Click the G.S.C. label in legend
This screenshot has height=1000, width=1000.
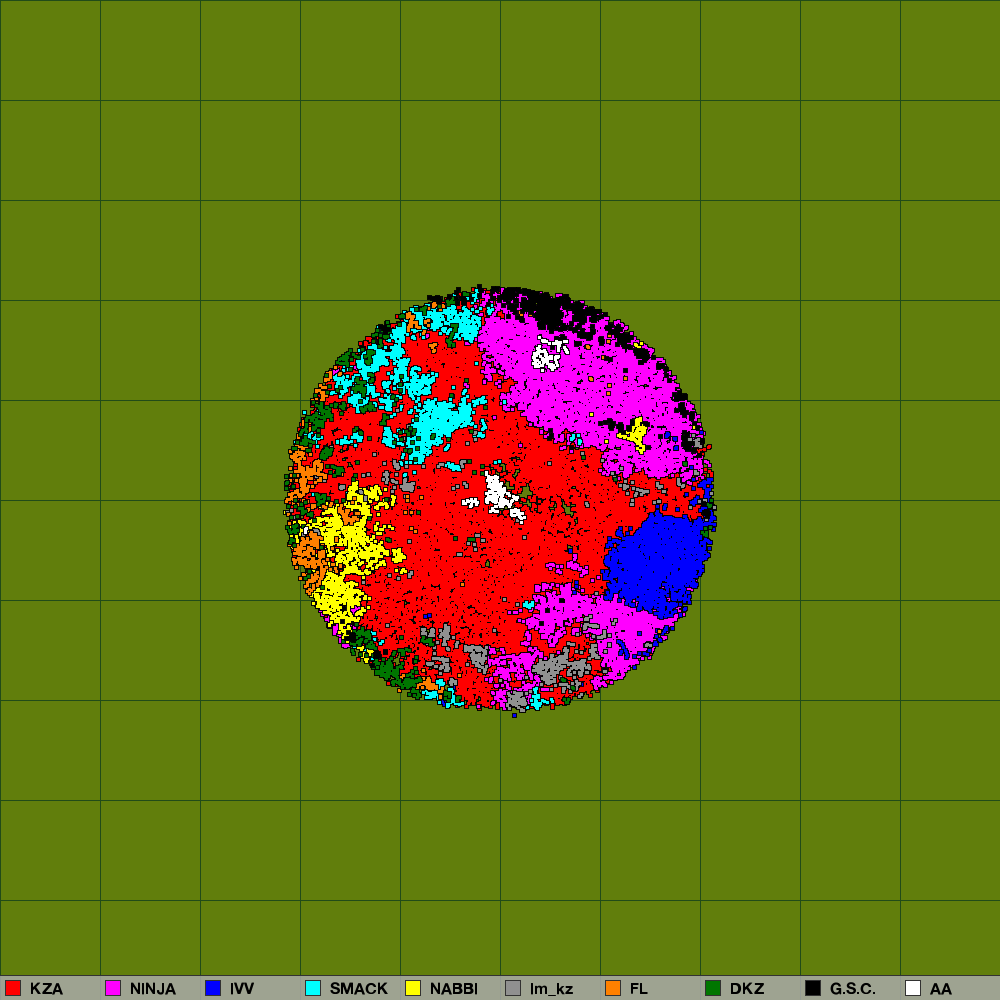click(852, 989)
